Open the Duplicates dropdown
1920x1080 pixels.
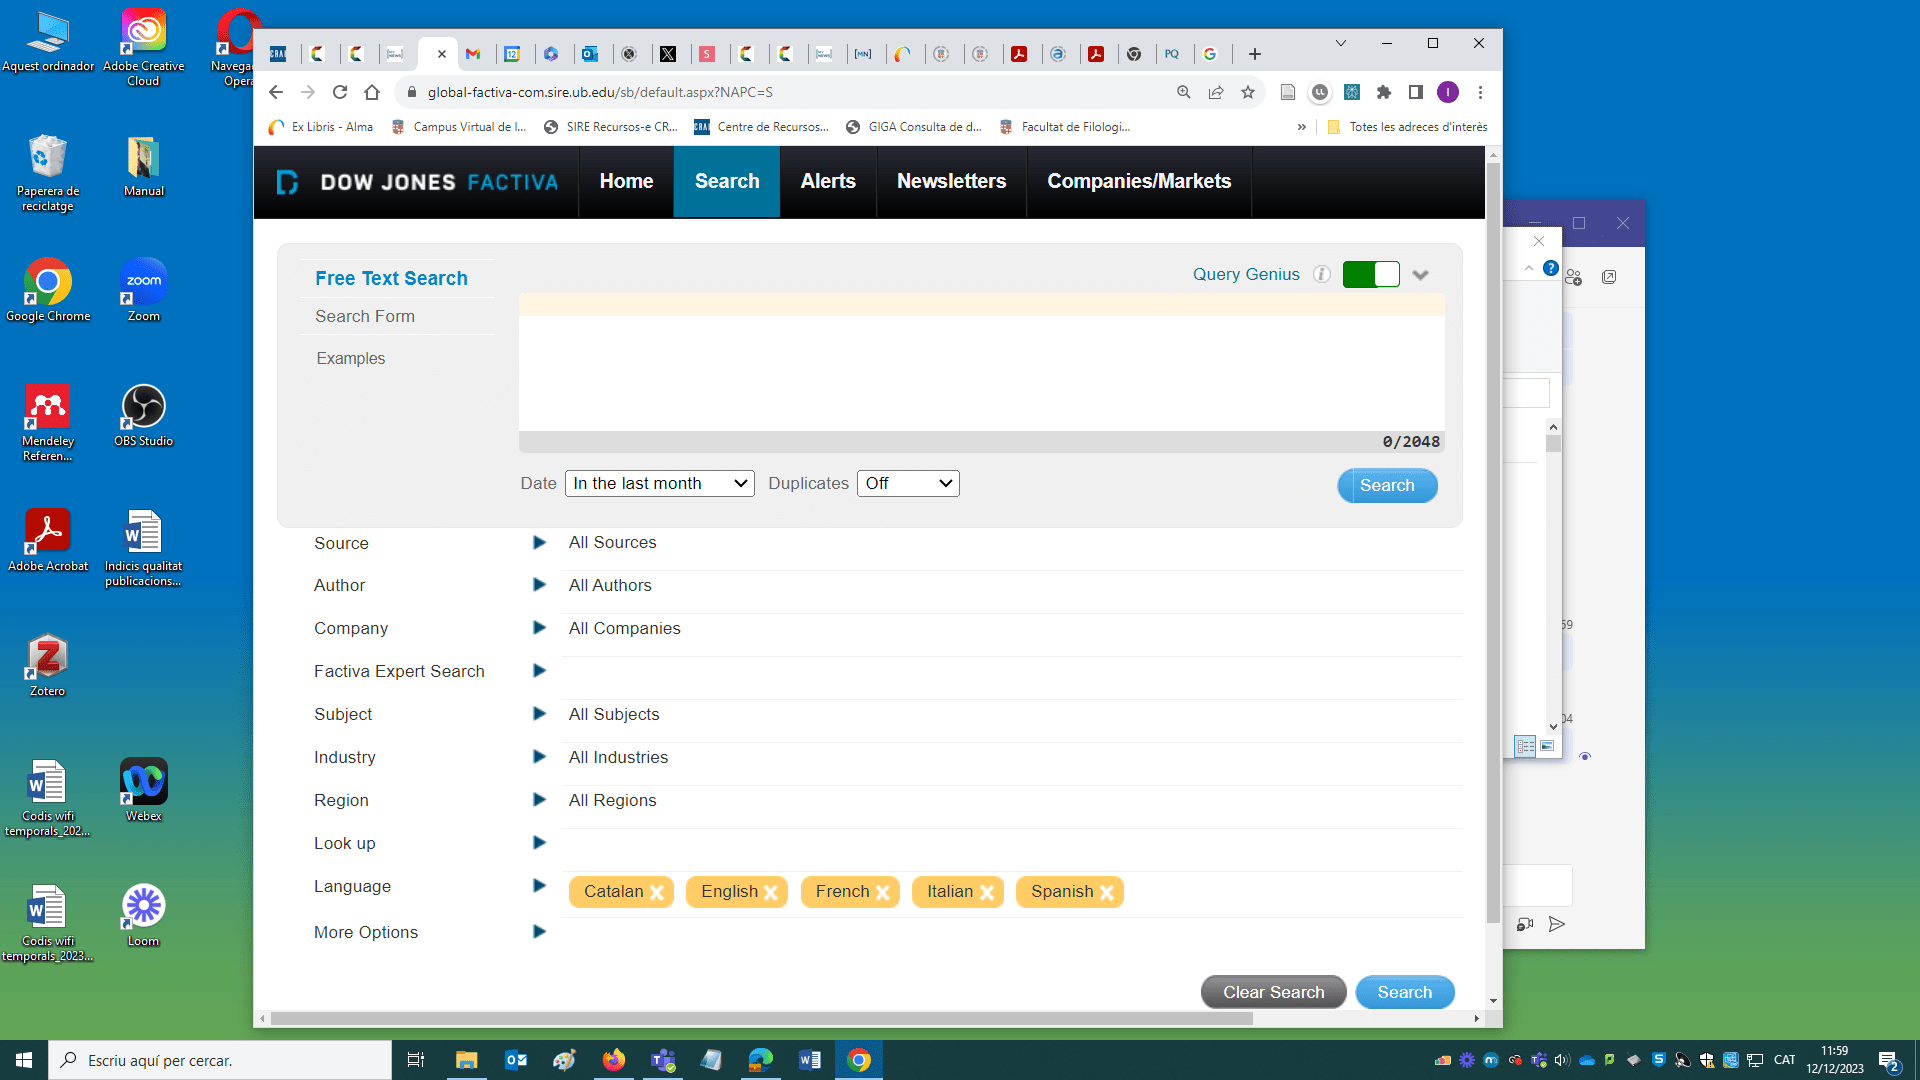pyautogui.click(x=908, y=484)
